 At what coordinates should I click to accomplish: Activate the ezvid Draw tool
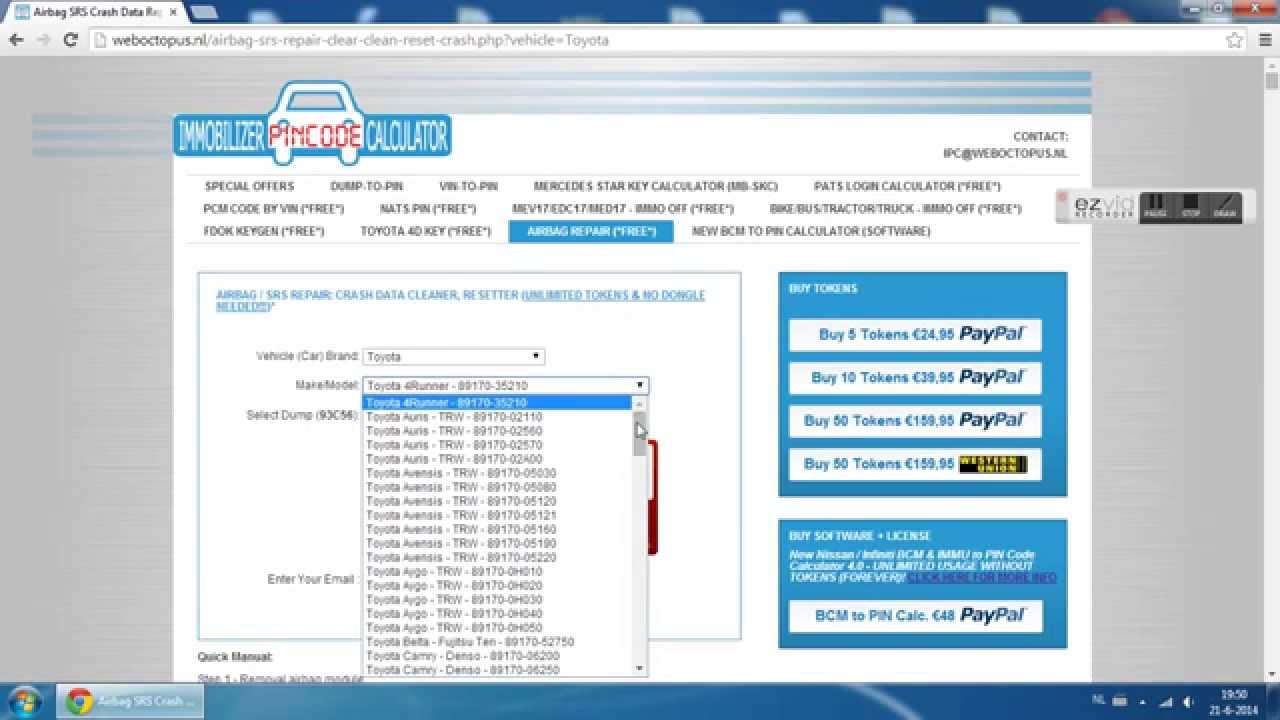pos(1224,206)
